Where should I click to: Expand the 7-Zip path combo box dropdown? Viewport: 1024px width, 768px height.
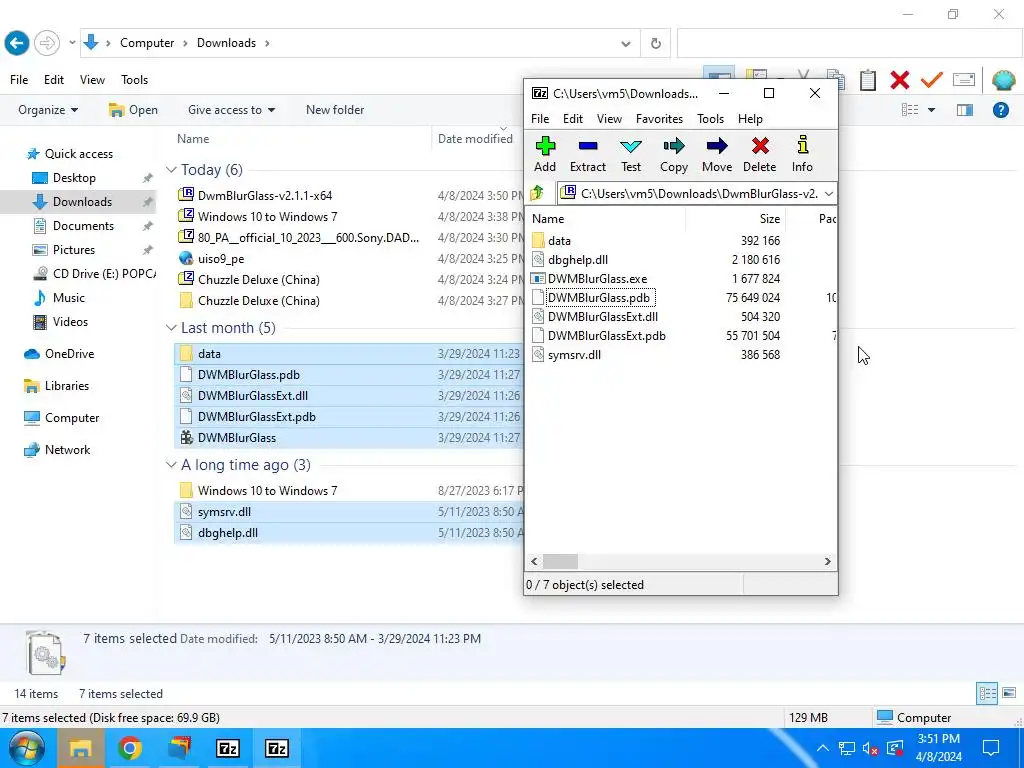[829, 193]
